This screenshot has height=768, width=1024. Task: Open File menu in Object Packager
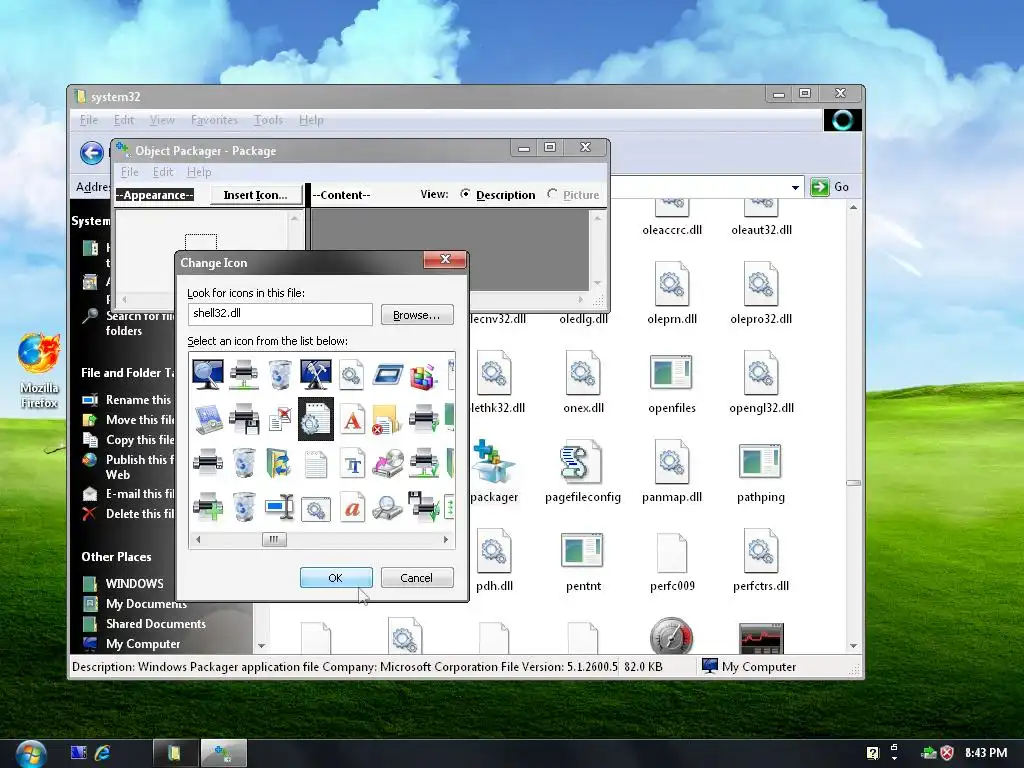[129, 172]
